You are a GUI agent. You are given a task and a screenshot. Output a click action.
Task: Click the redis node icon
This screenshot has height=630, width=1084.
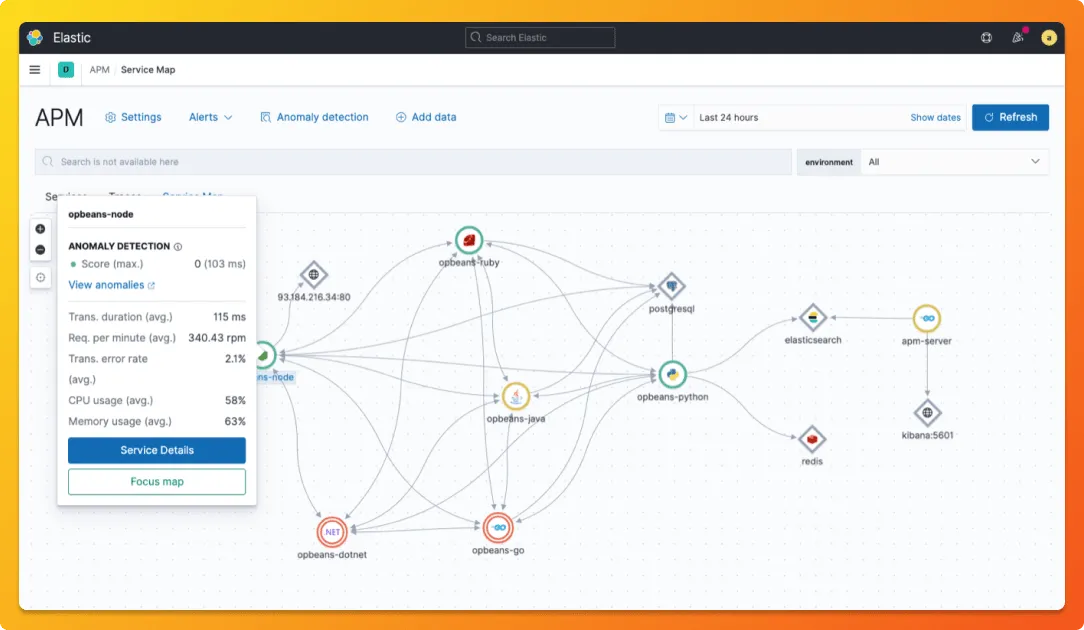812,439
